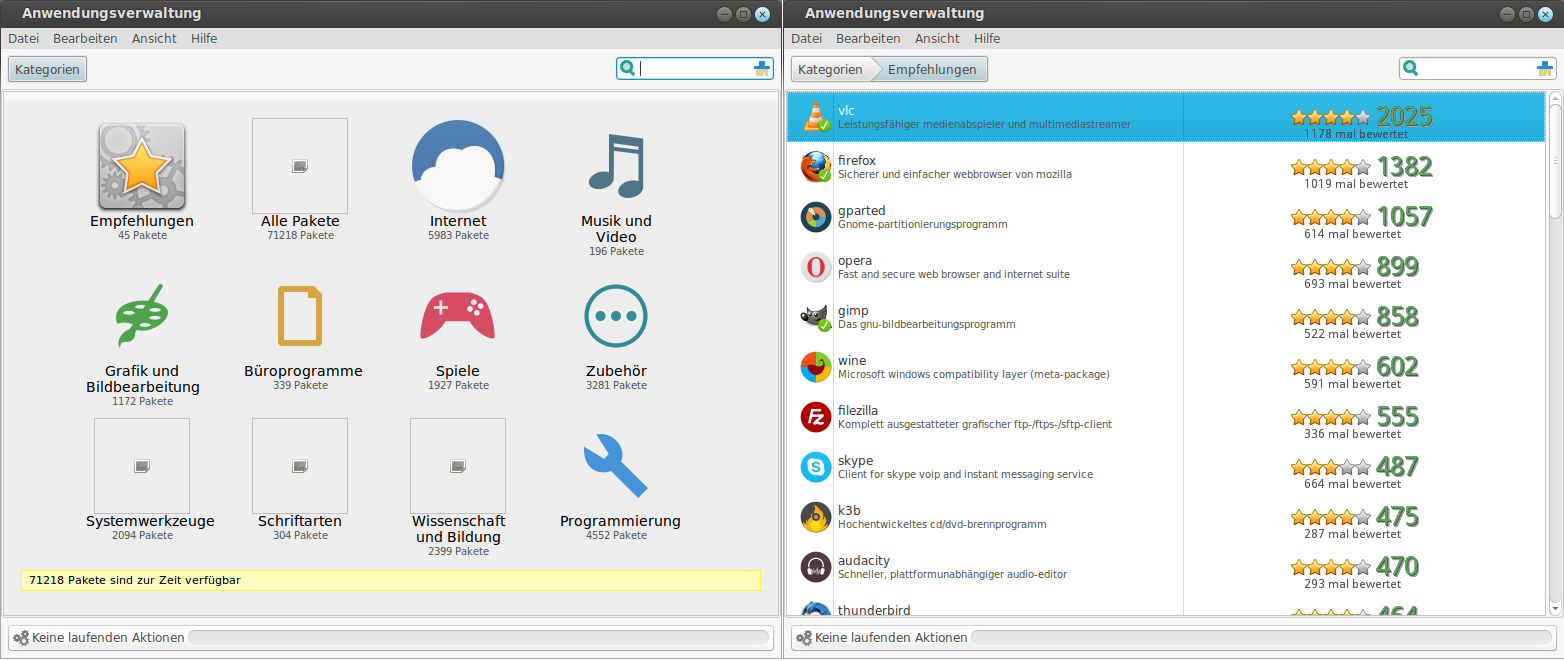Open the Zubehör three-dots icon
Image resolution: width=1564 pixels, height=661 pixels.
pyautogui.click(x=616, y=316)
